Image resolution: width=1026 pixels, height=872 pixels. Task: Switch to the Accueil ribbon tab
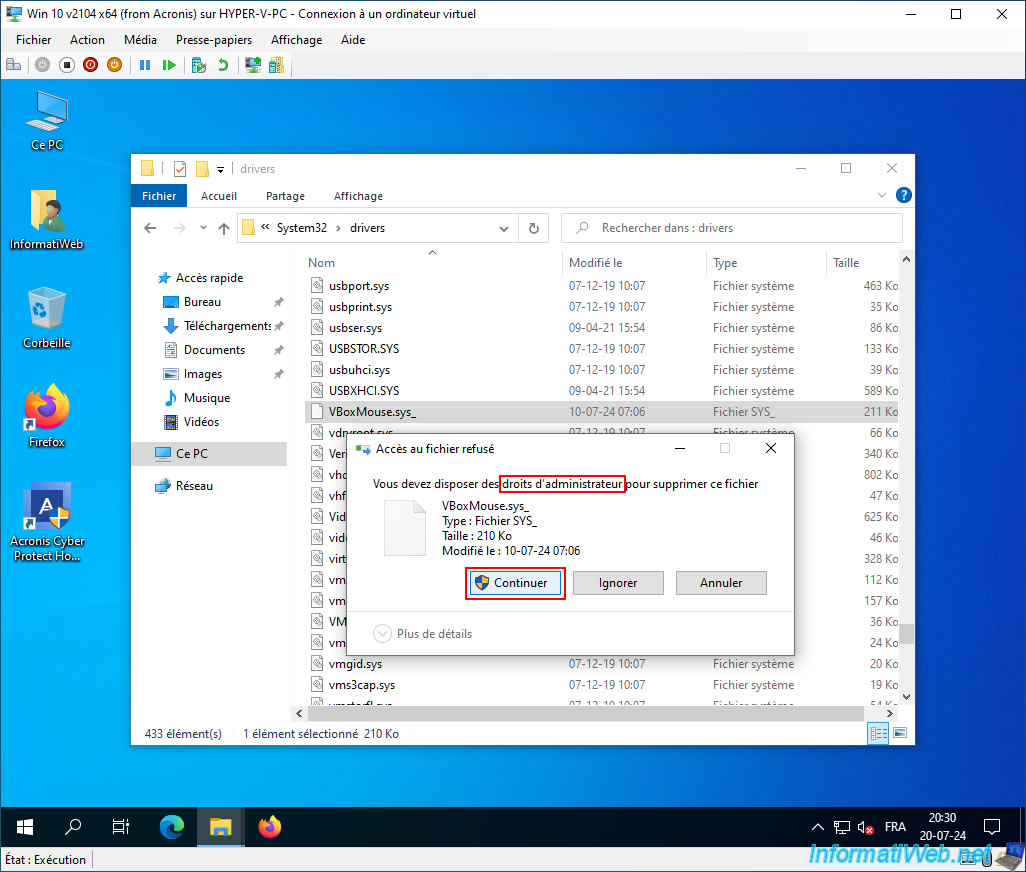click(x=219, y=196)
